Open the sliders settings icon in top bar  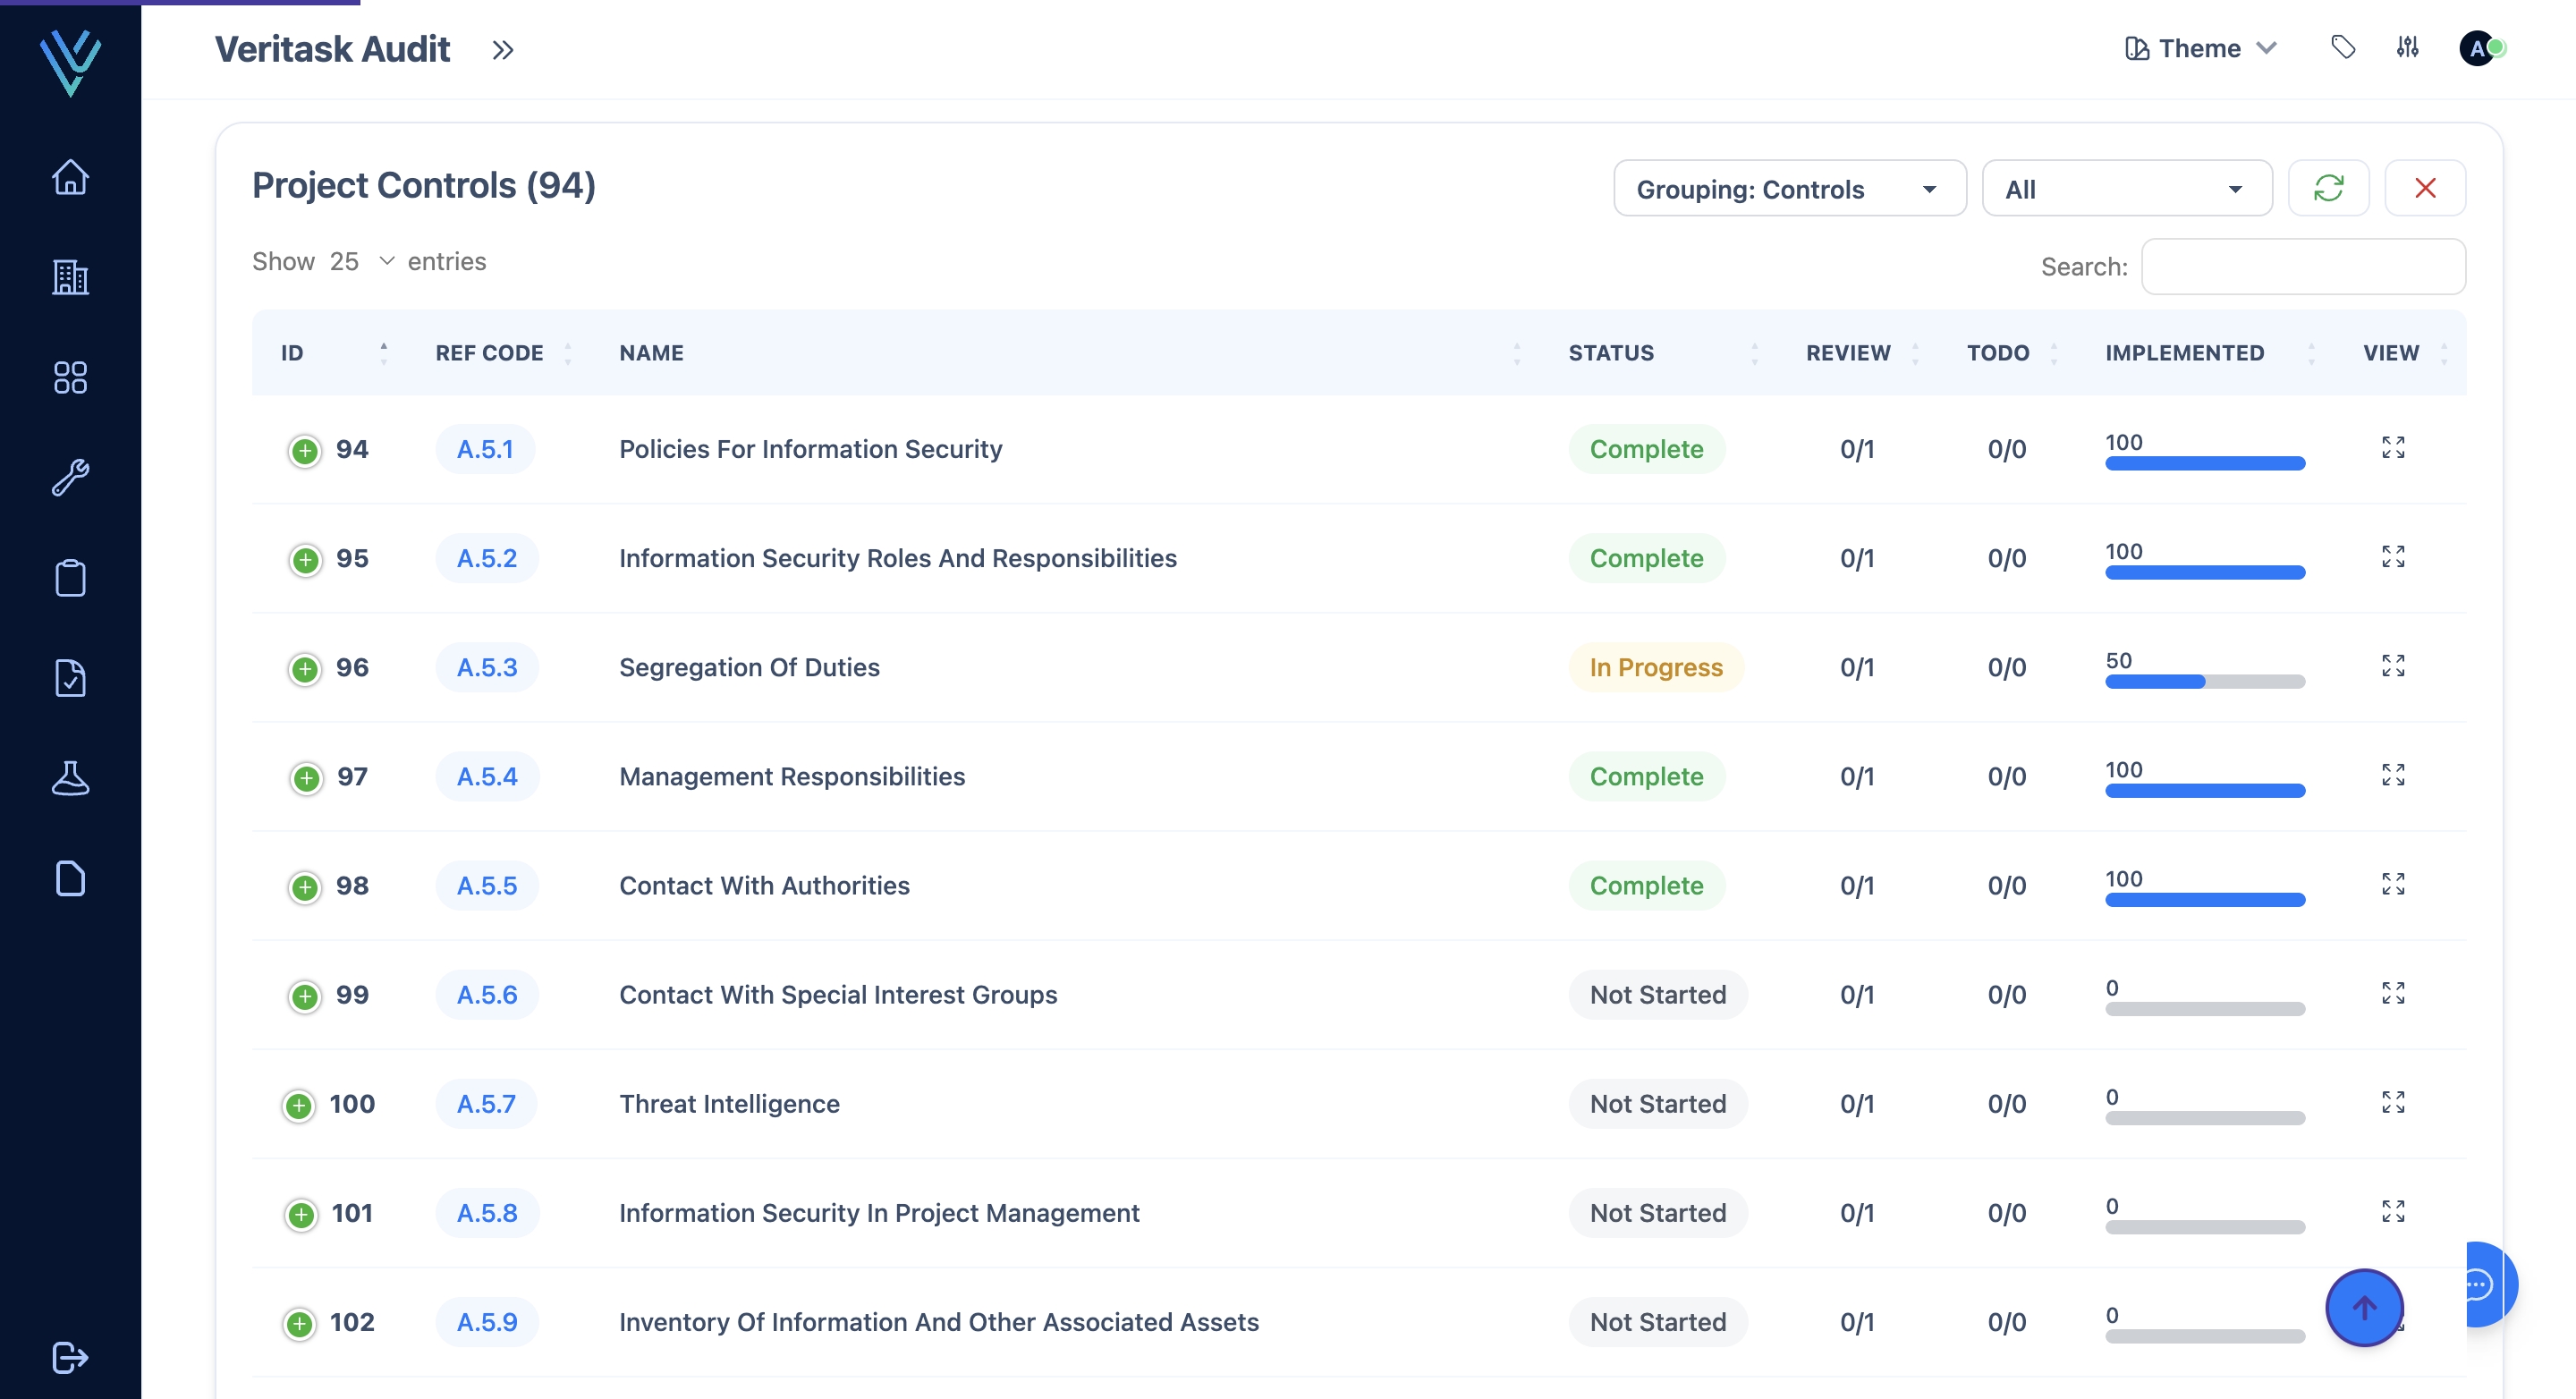(x=2407, y=47)
